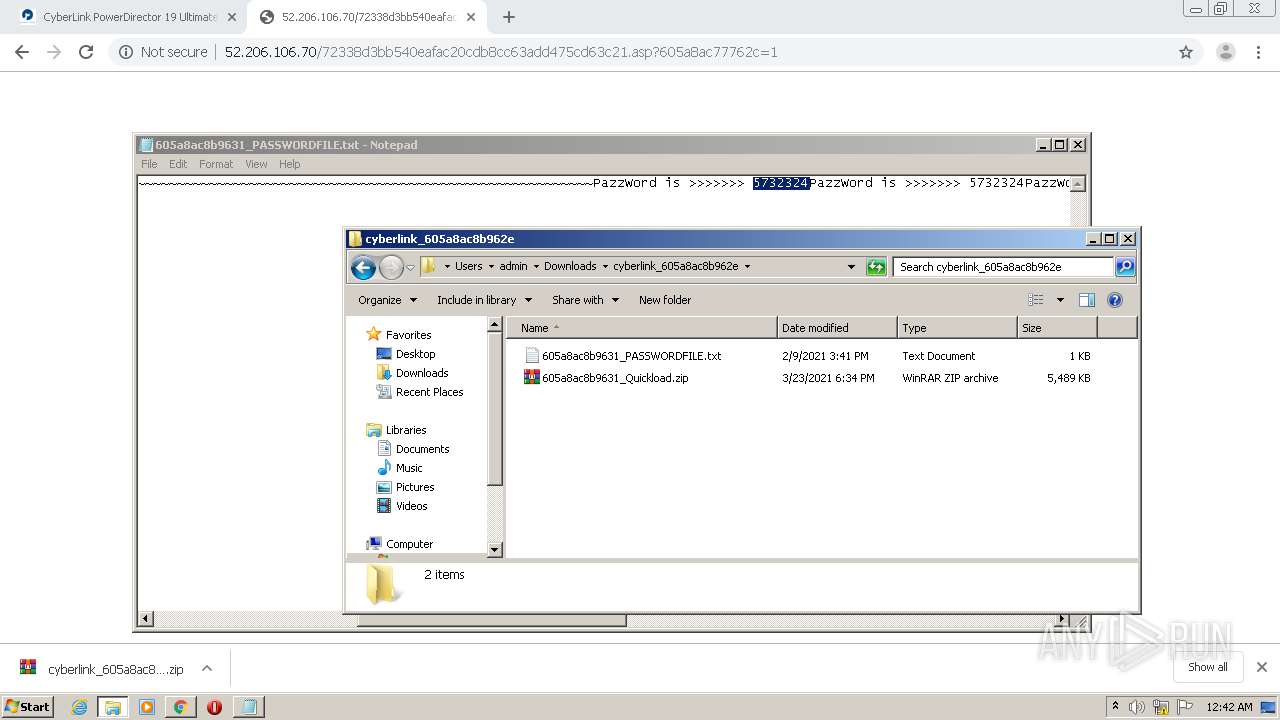Show hidden system tray icons
This screenshot has height=720, width=1280.
click(1115, 706)
